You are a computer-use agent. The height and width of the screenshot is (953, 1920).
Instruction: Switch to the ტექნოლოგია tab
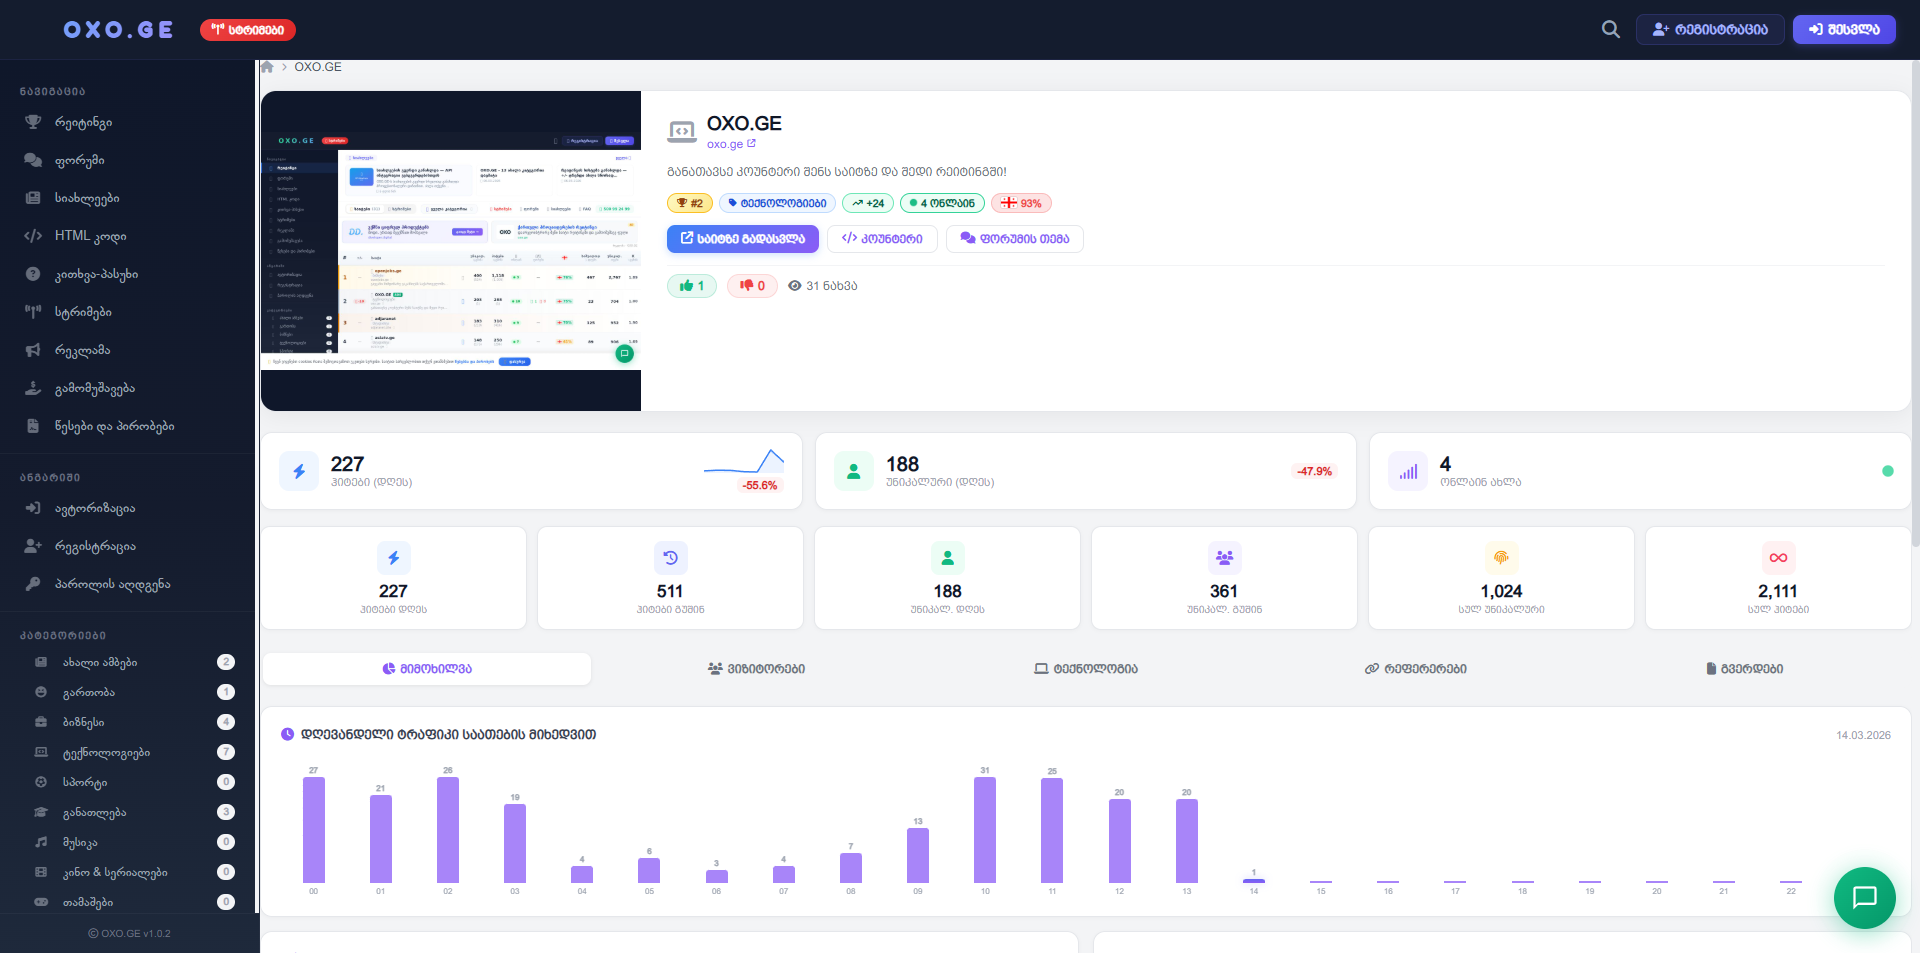pos(1085,669)
